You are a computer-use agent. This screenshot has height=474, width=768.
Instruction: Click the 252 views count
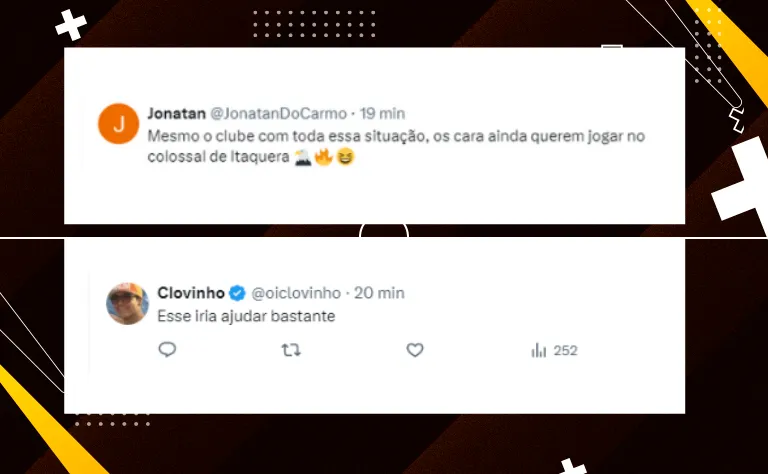(x=566, y=351)
